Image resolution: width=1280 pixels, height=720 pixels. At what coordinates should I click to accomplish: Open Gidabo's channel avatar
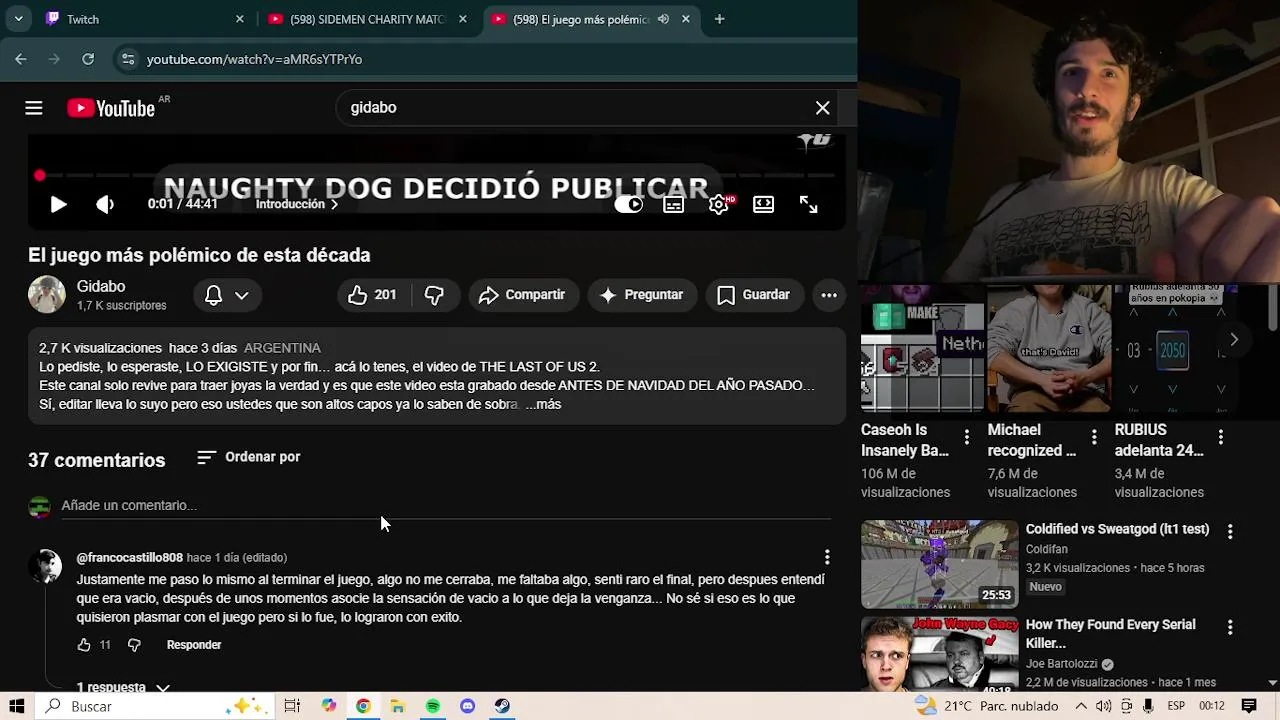pos(47,294)
